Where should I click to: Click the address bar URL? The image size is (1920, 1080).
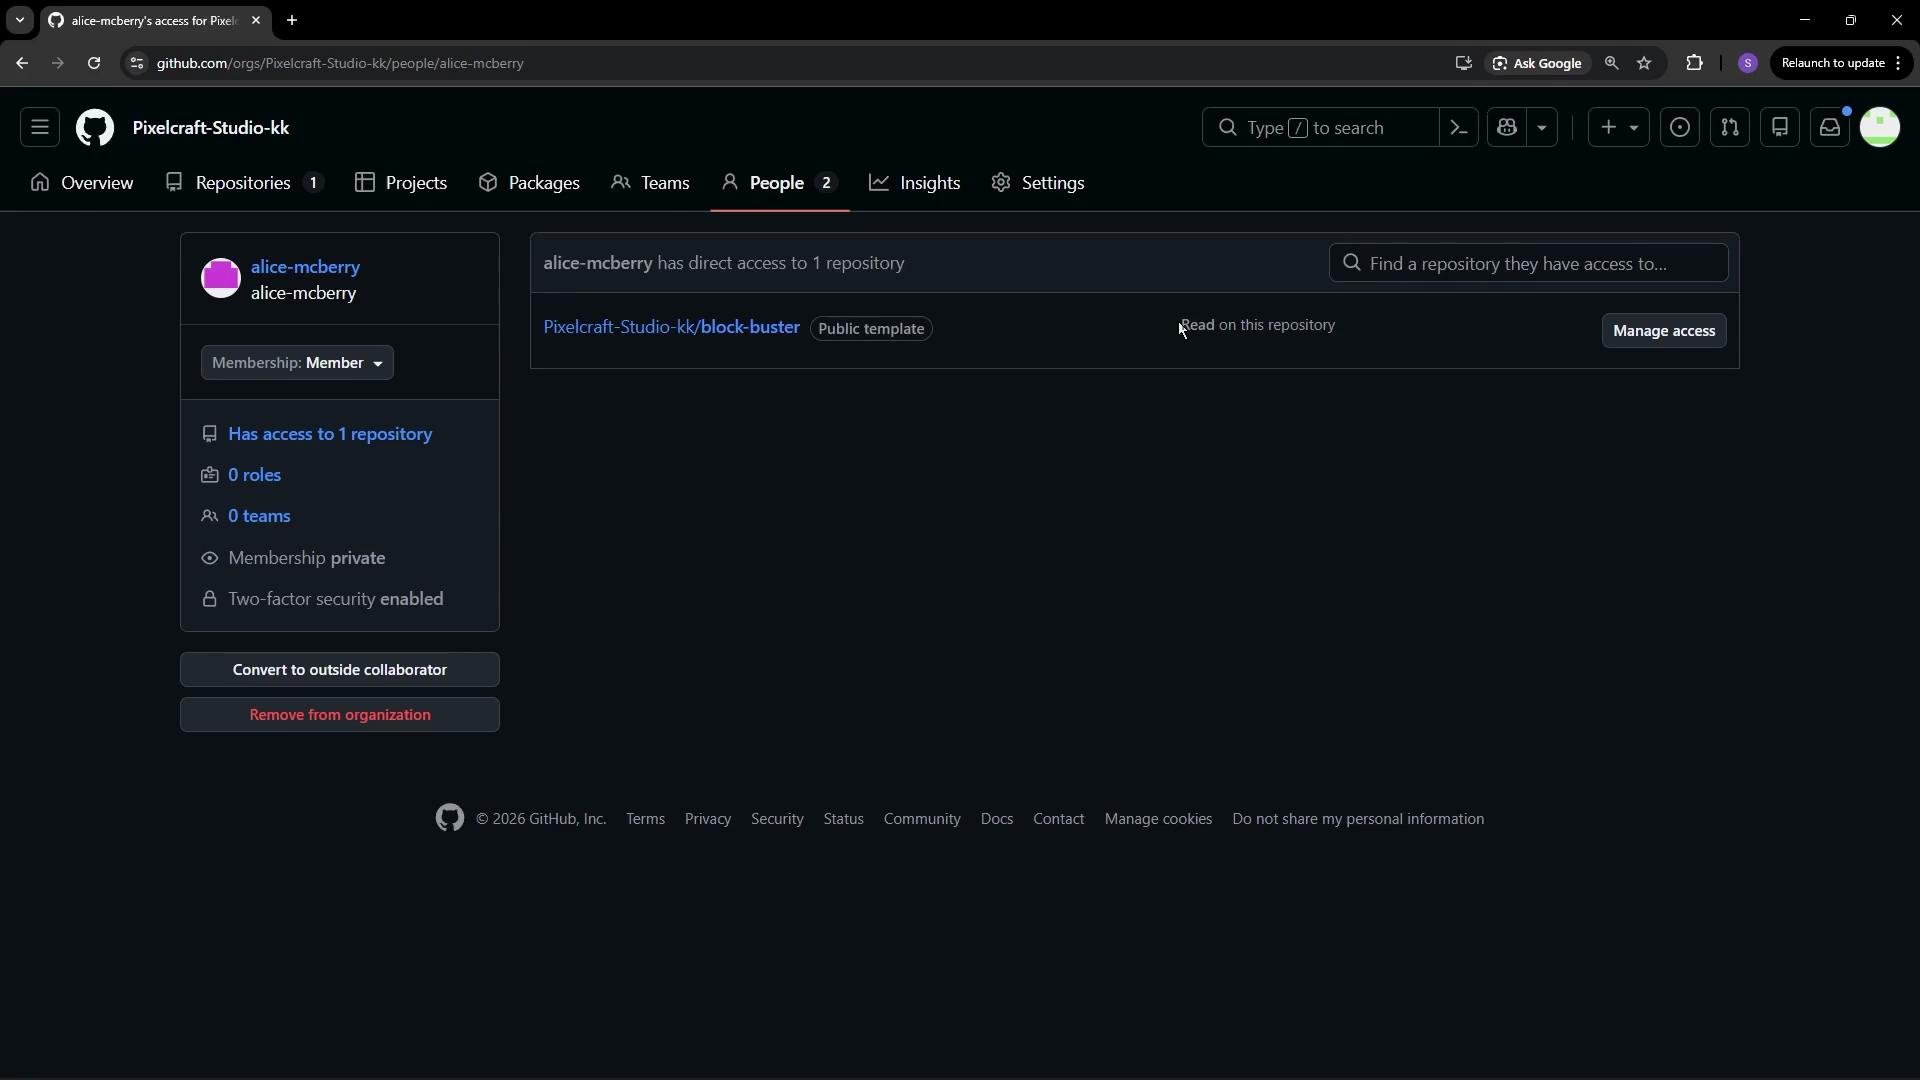[340, 63]
